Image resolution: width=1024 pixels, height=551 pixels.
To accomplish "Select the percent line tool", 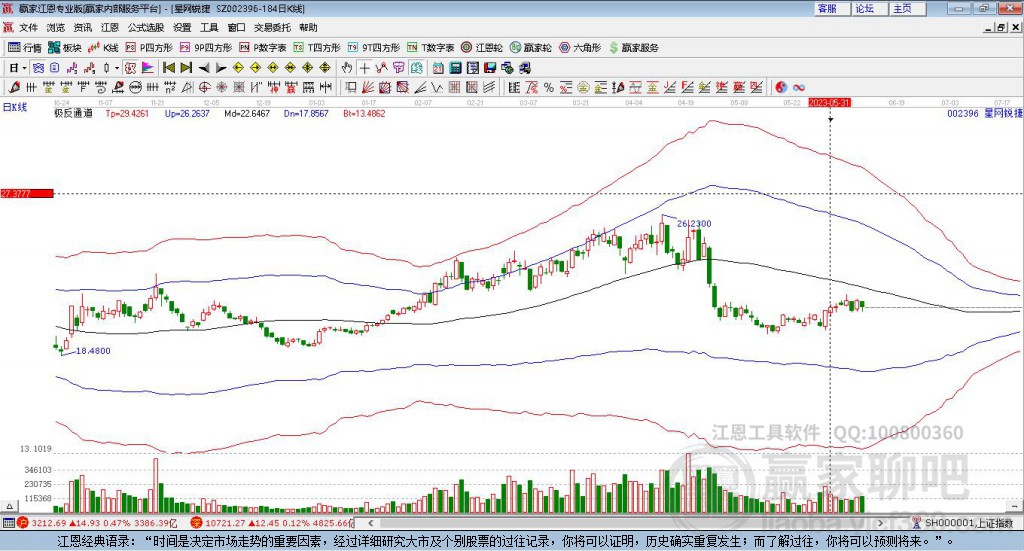I will [549, 87].
